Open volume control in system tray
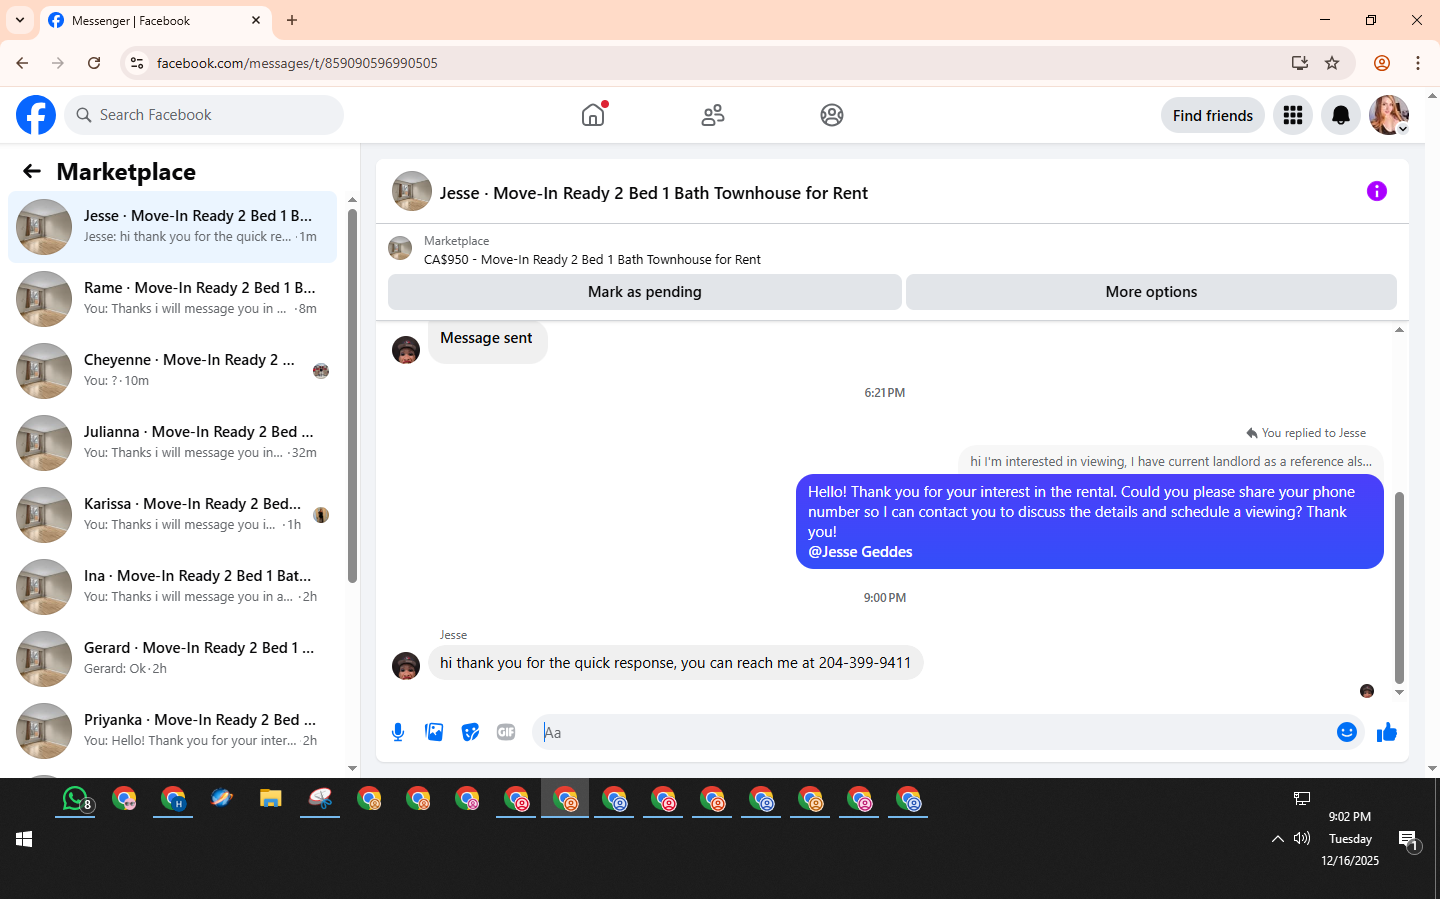Image resolution: width=1440 pixels, height=899 pixels. (1302, 839)
